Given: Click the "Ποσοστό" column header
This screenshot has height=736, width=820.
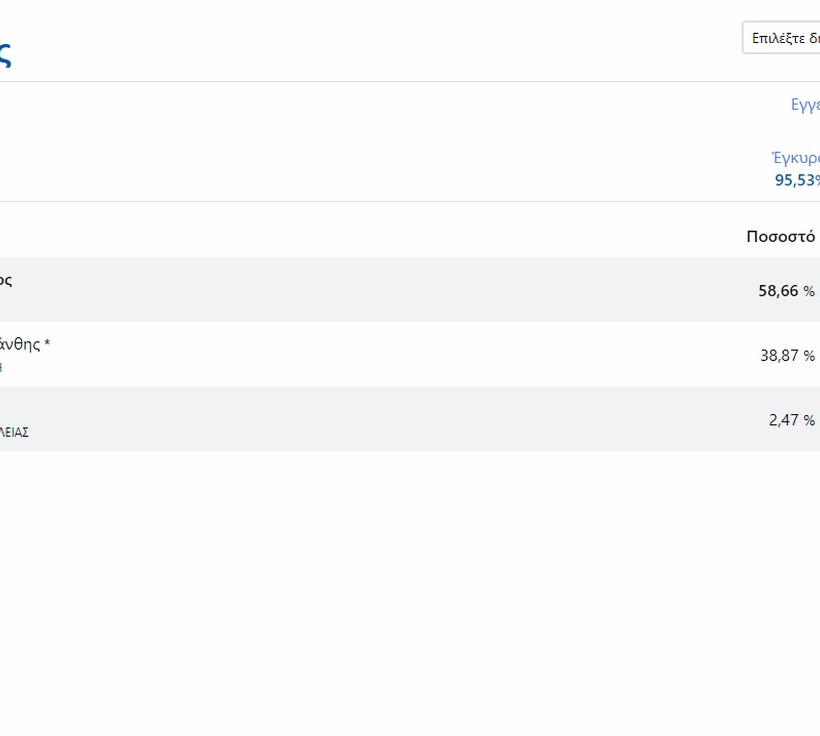Looking at the screenshot, I should pyautogui.click(x=780, y=237).
